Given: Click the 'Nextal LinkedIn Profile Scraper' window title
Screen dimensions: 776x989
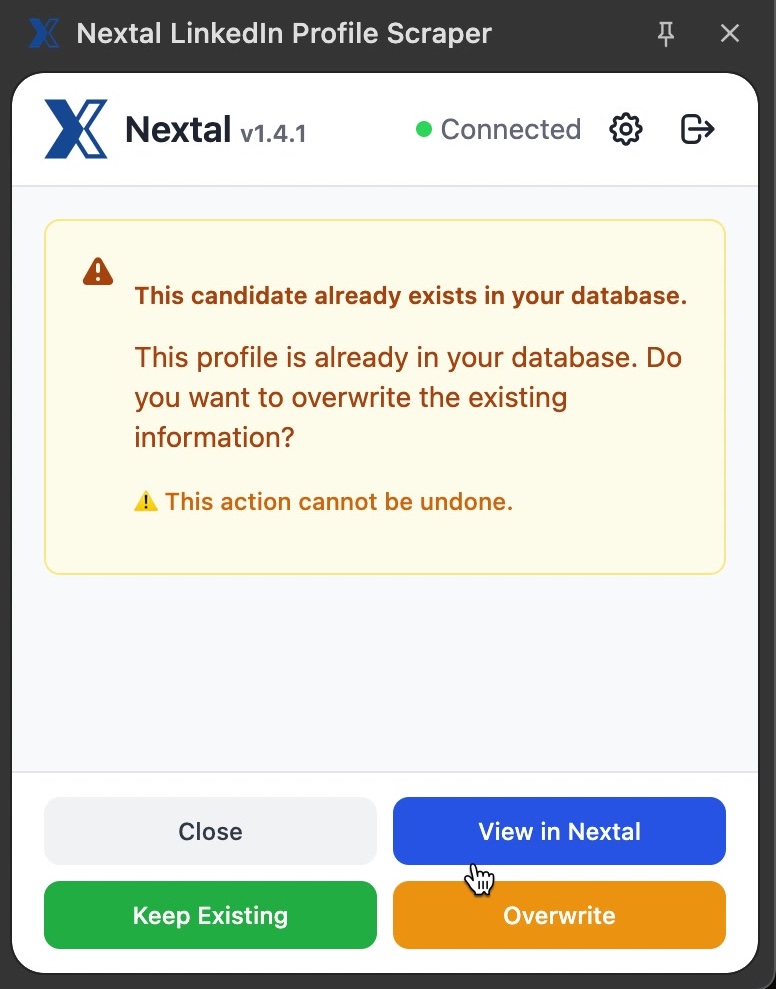Looking at the screenshot, I should click(284, 34).
